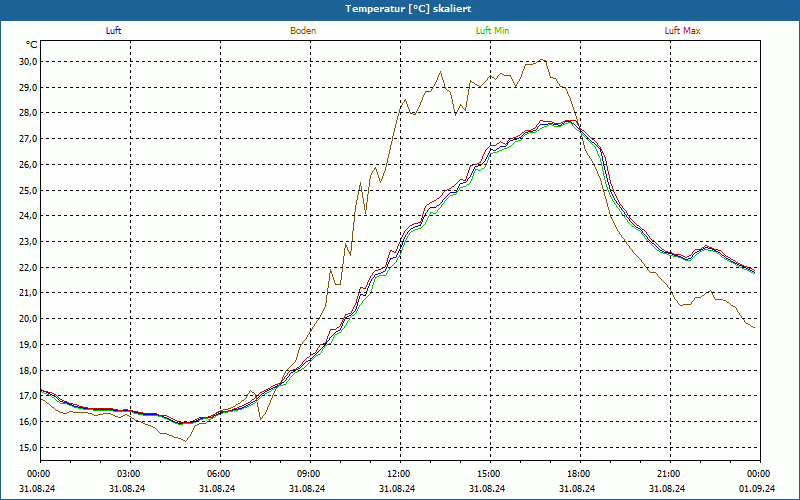Click the 28,0 value on the y-axis

pyautogui.click(x=29, y=113)
